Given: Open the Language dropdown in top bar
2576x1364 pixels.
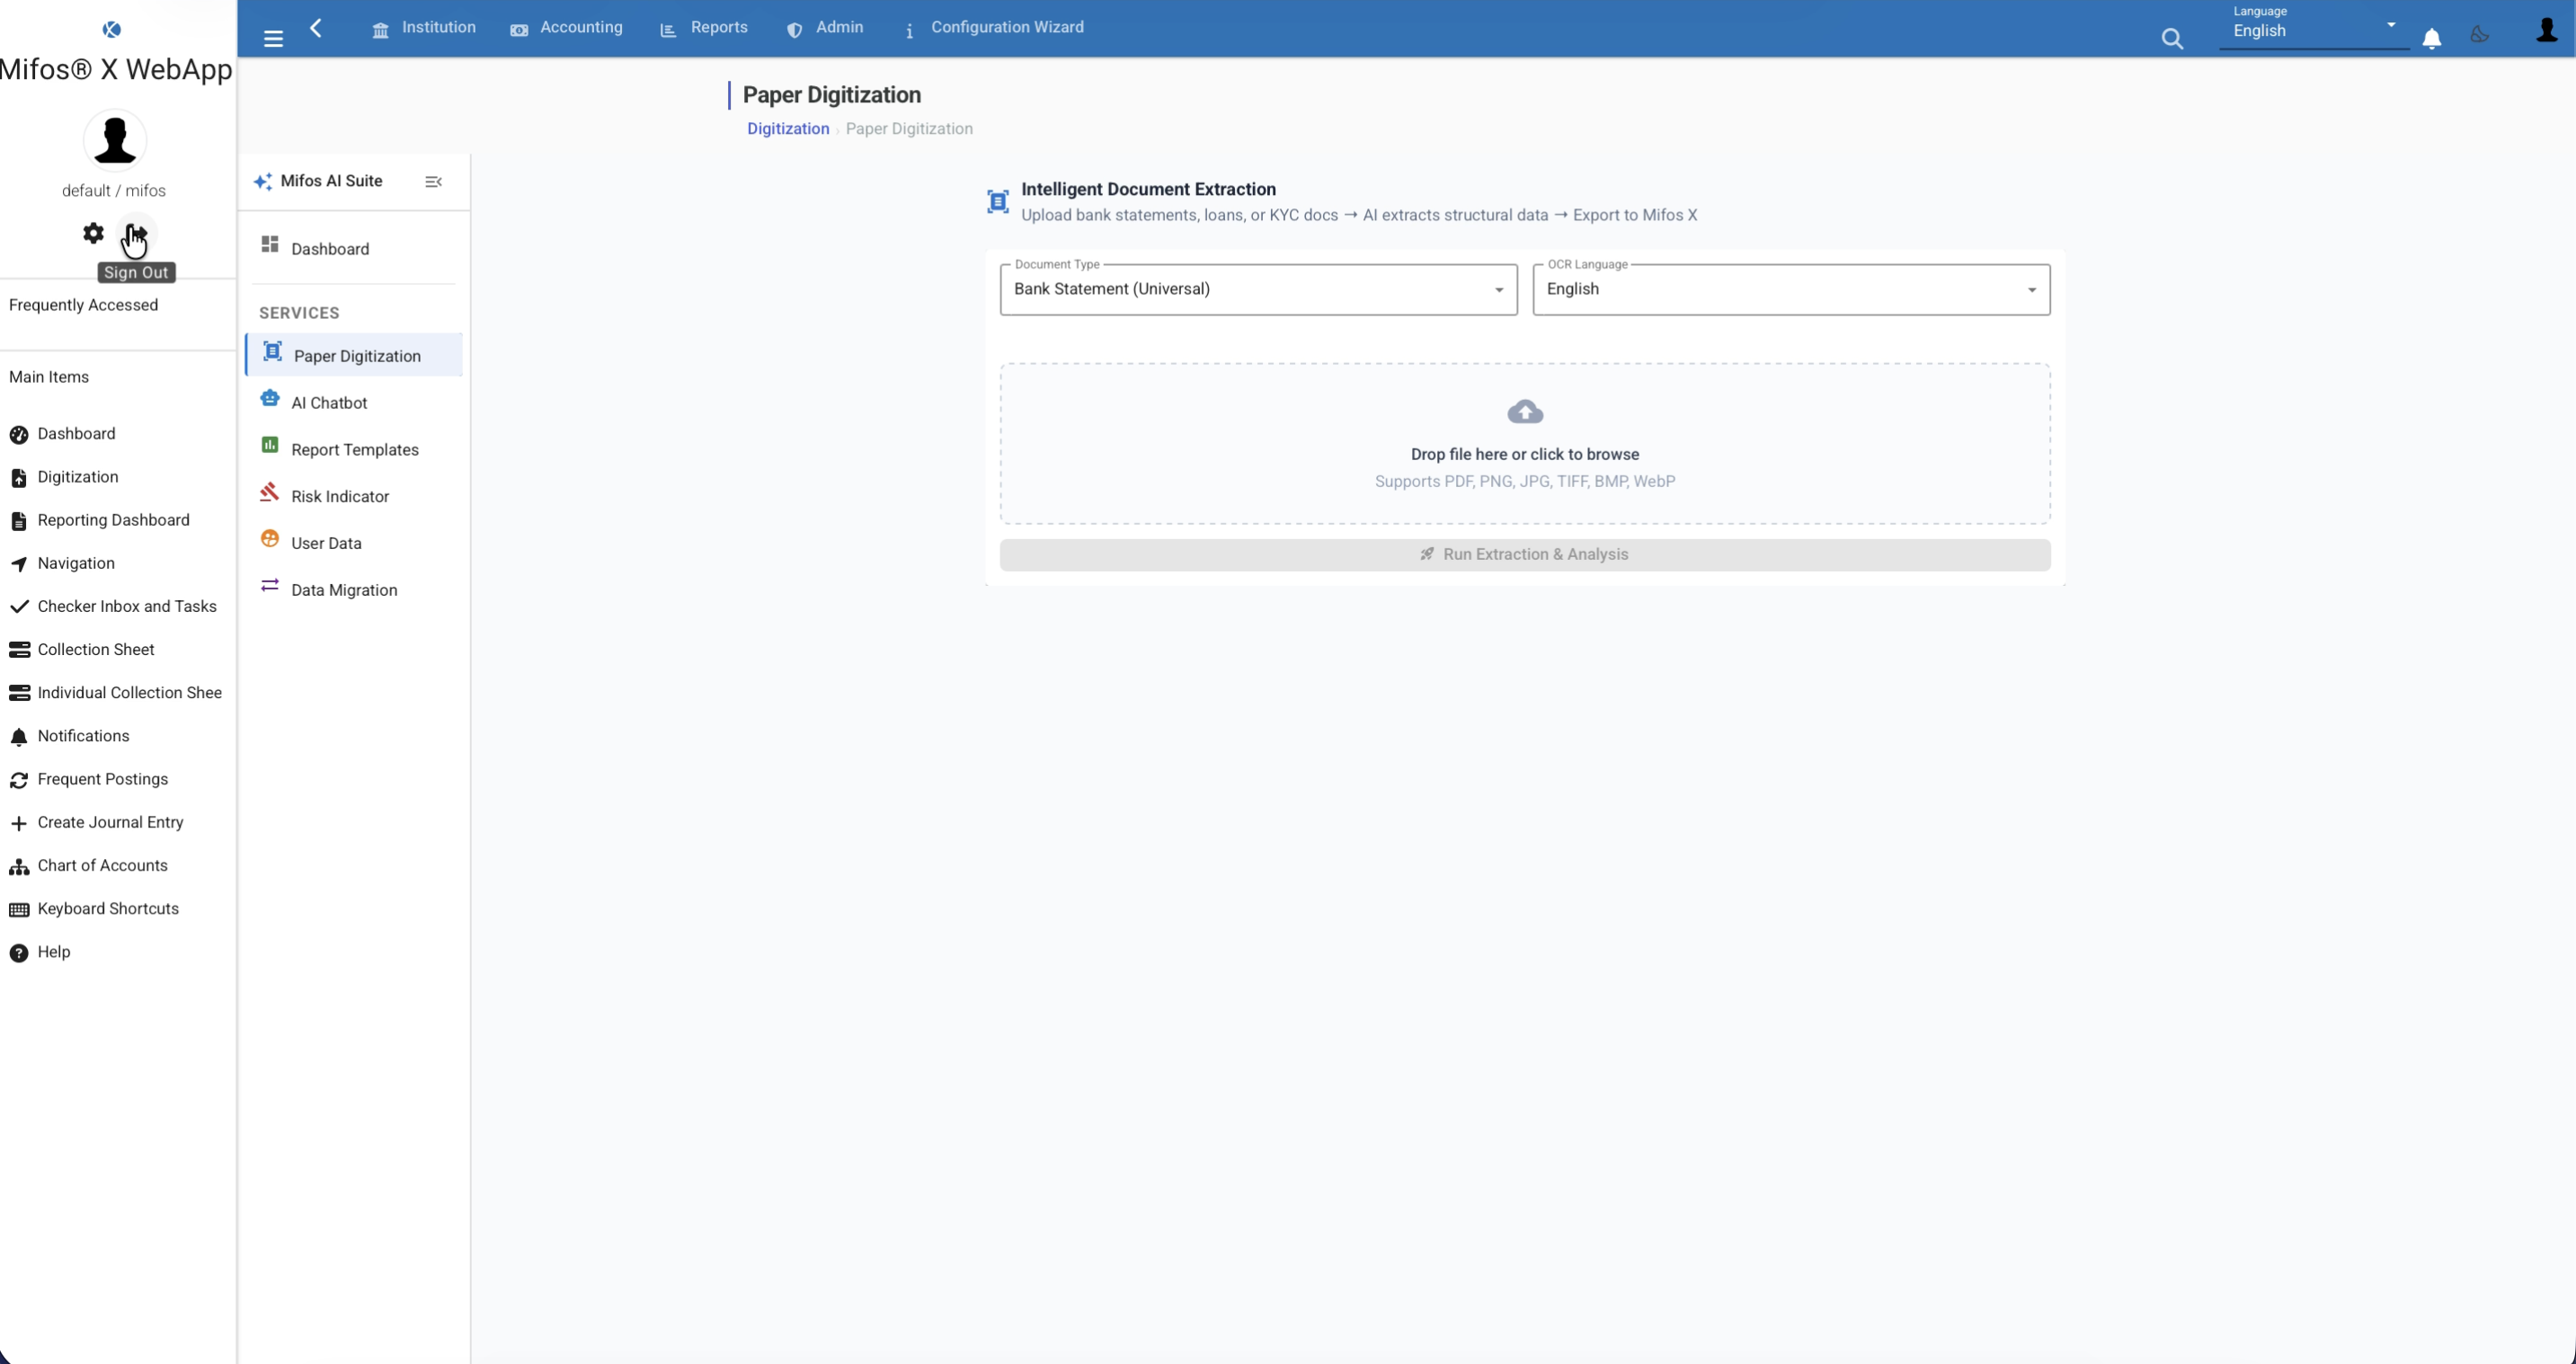Looking at the screenshot, I should 2314,27.
